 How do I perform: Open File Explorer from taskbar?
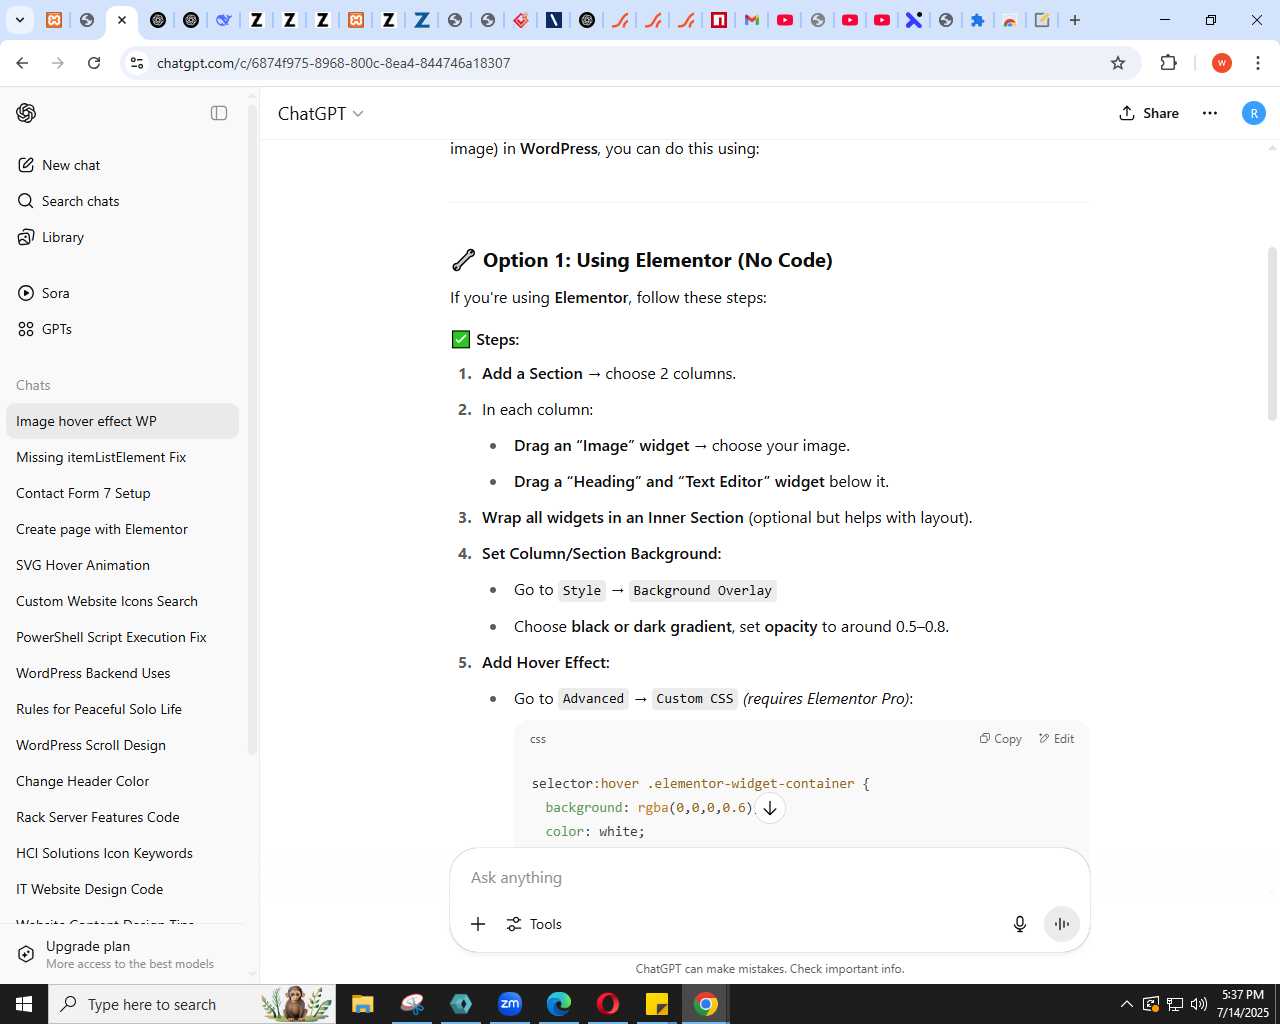pyautogui.click(x=362, y=1004)
